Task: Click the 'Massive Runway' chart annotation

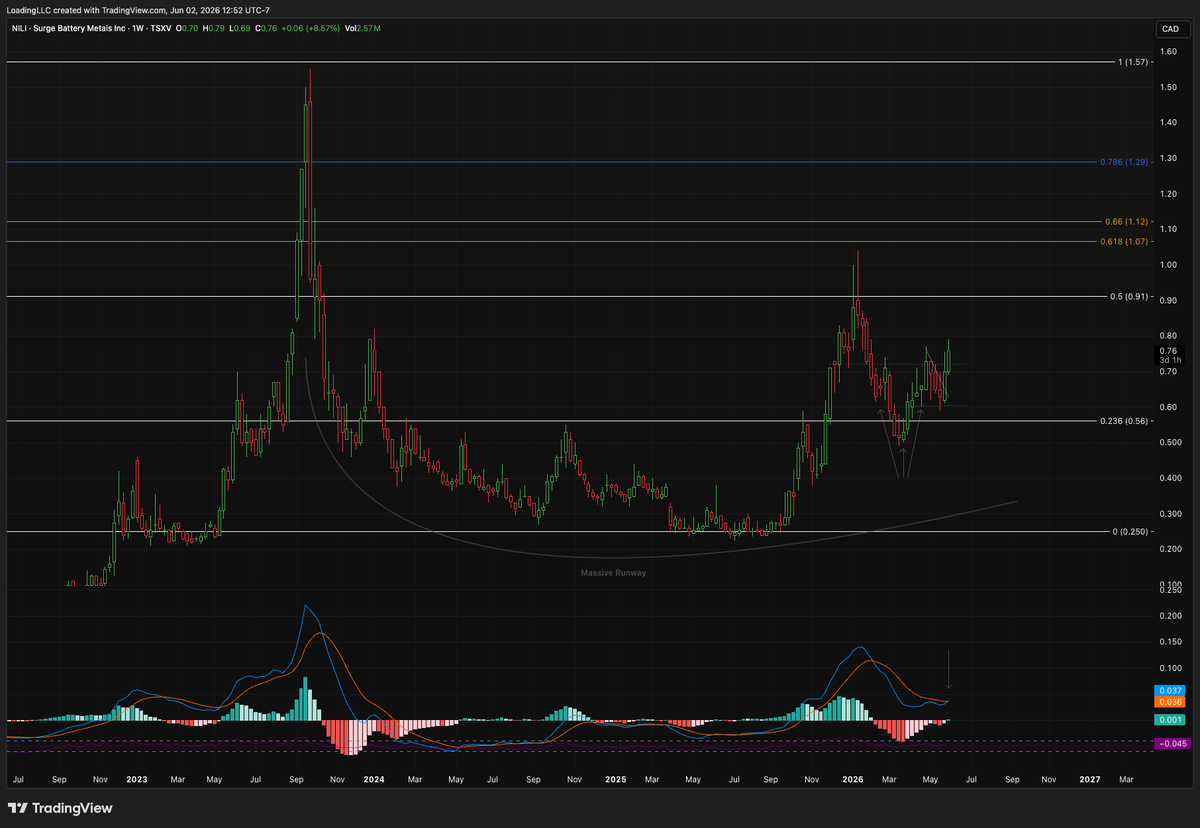Action: [614, 573]
